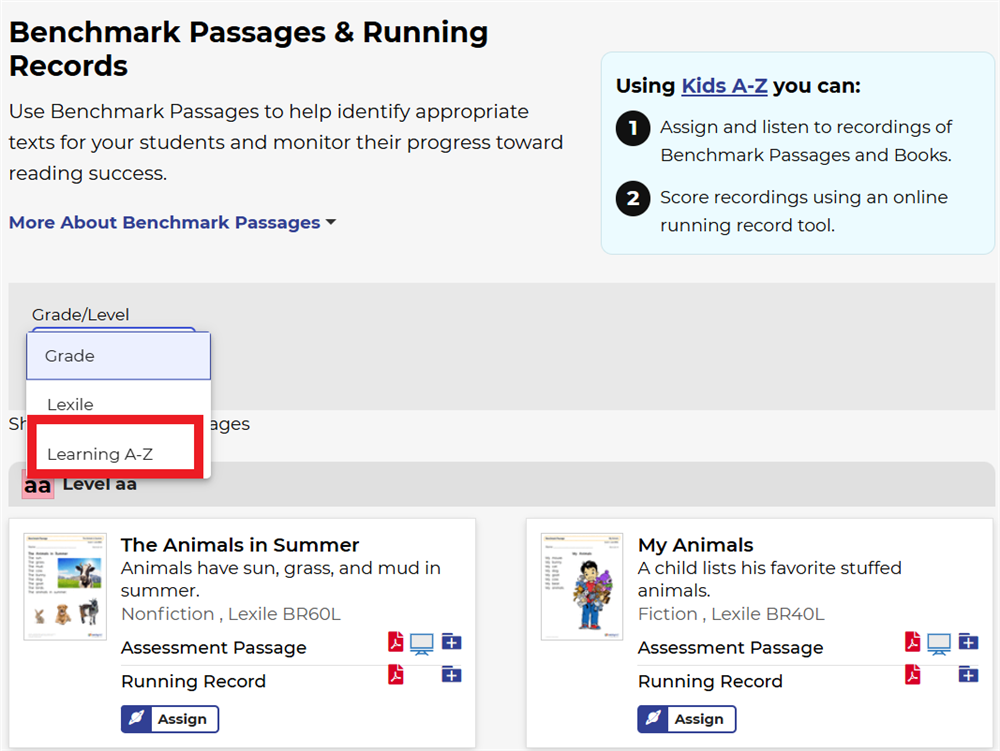Viewport: 1000px width, 751px height.
Task: Add The Animals in Summer running record to folder
Action: point(451,675)
